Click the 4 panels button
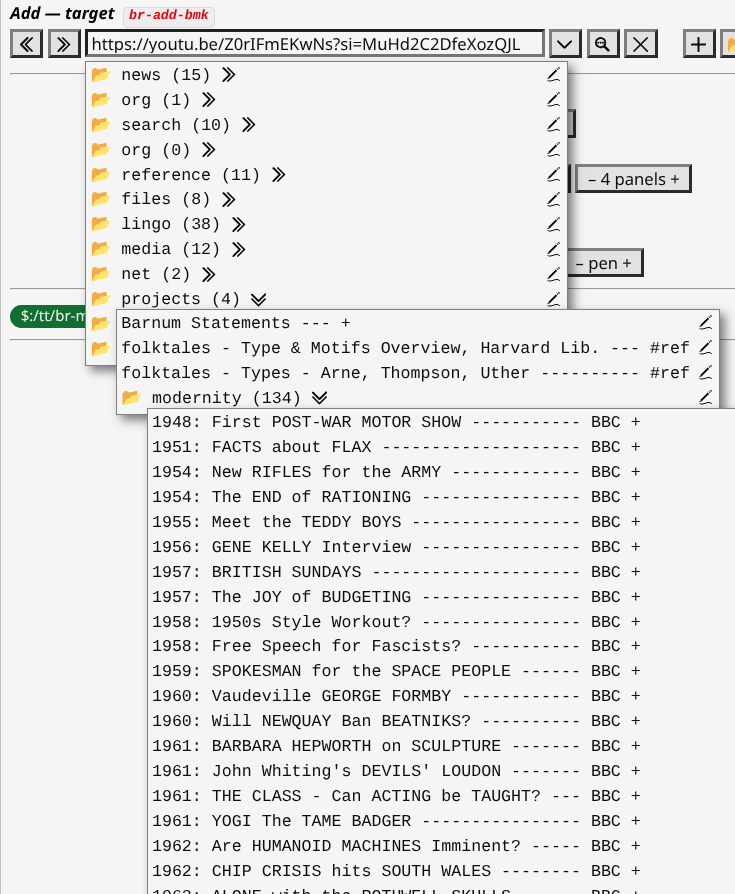The width and height of the screenshot is (735, 894). pyautogui.click(x=633, y=179)
